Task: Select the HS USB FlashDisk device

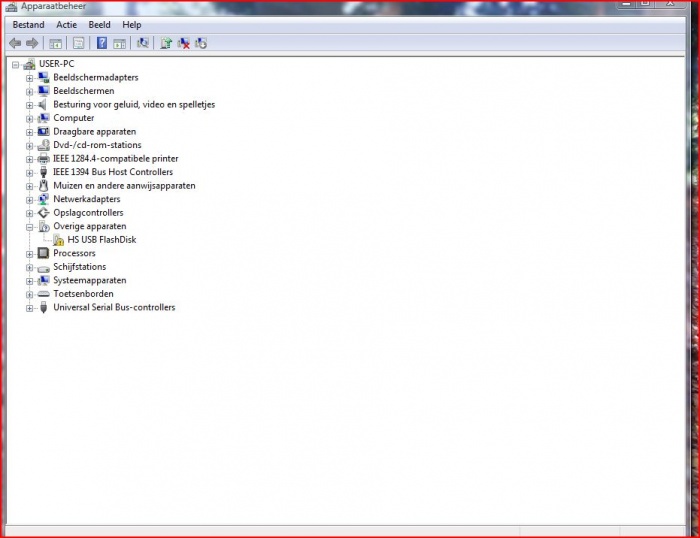Action: [102, 240]
